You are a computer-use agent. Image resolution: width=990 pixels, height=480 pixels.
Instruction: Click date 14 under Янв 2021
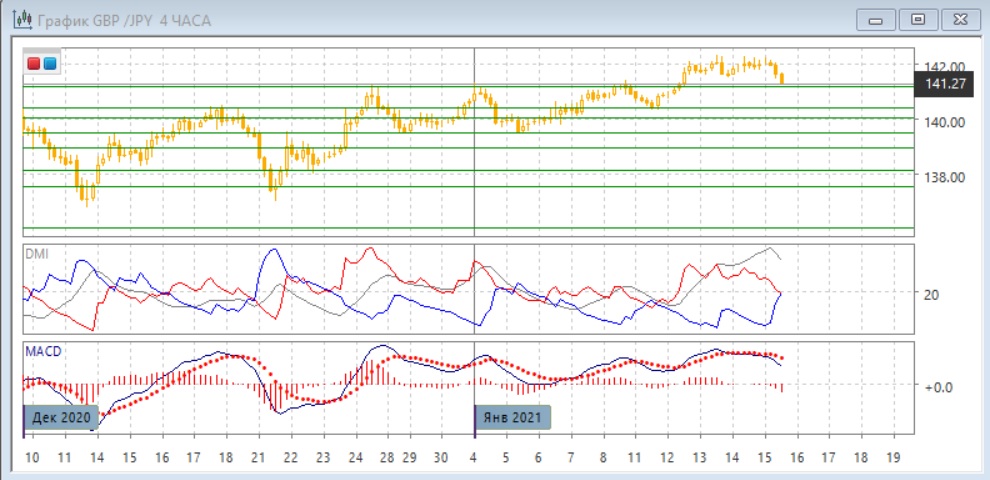pos(732,456)
